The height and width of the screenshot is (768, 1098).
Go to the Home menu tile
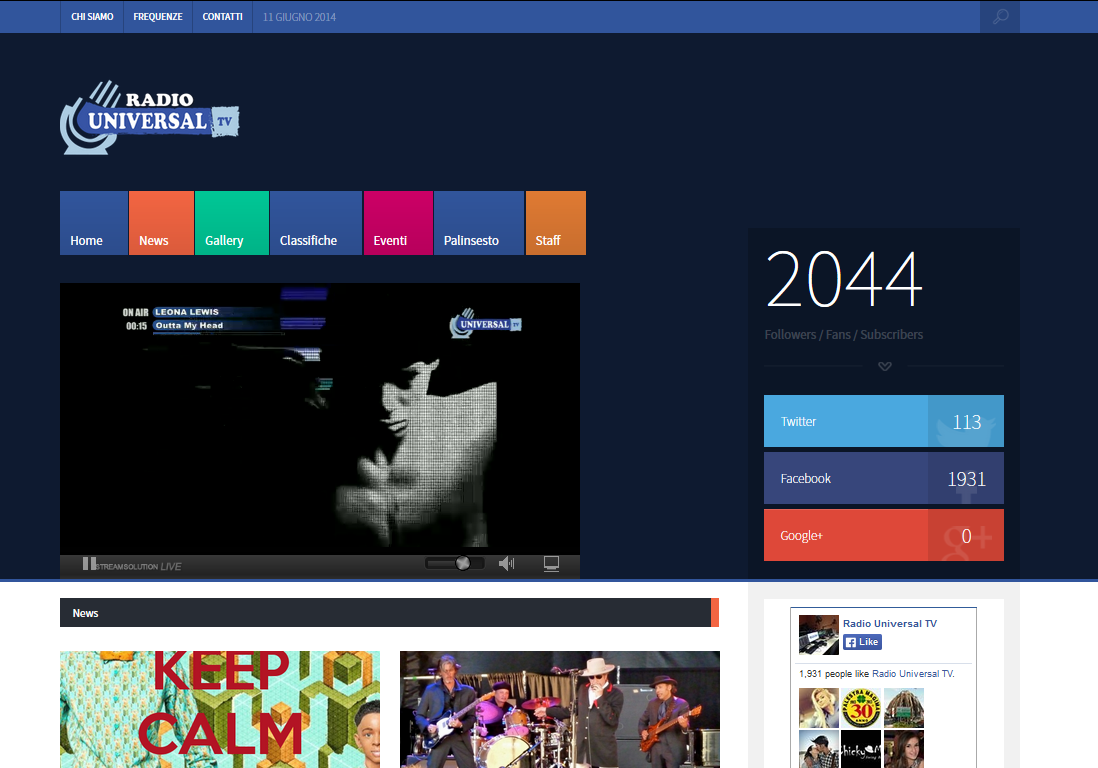click(x=94, y=223)
